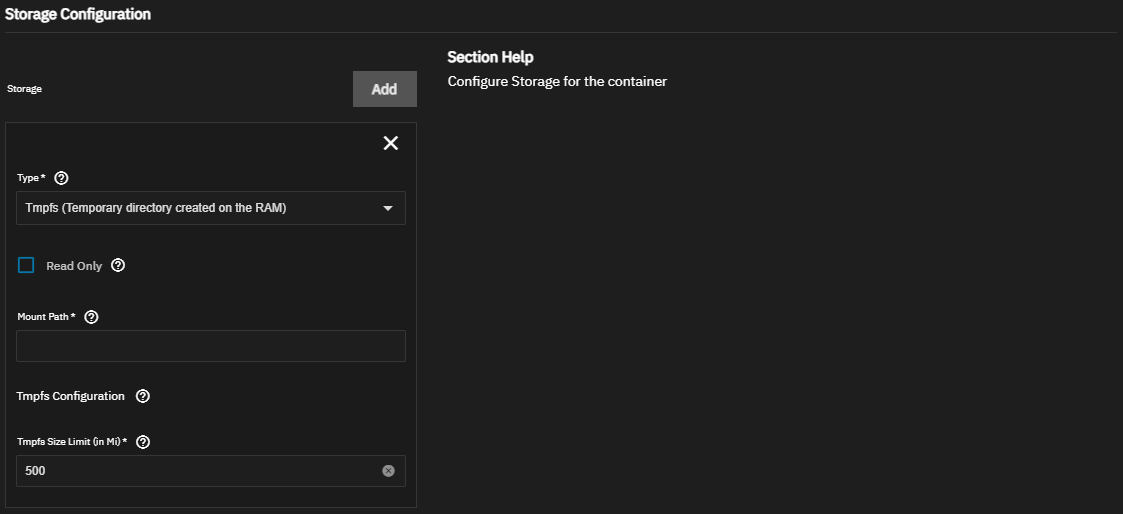Focus the Mount Path input field
Screen dimensions: 1123x514
click(210, 346)
